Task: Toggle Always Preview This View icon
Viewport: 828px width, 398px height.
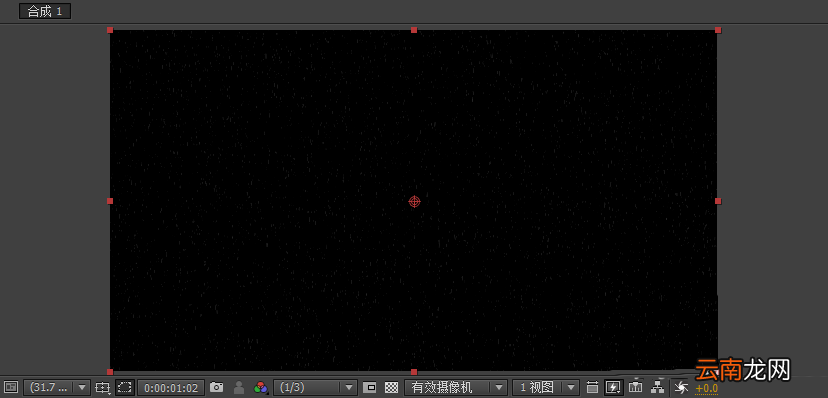Action: click(x=11, y=387)
